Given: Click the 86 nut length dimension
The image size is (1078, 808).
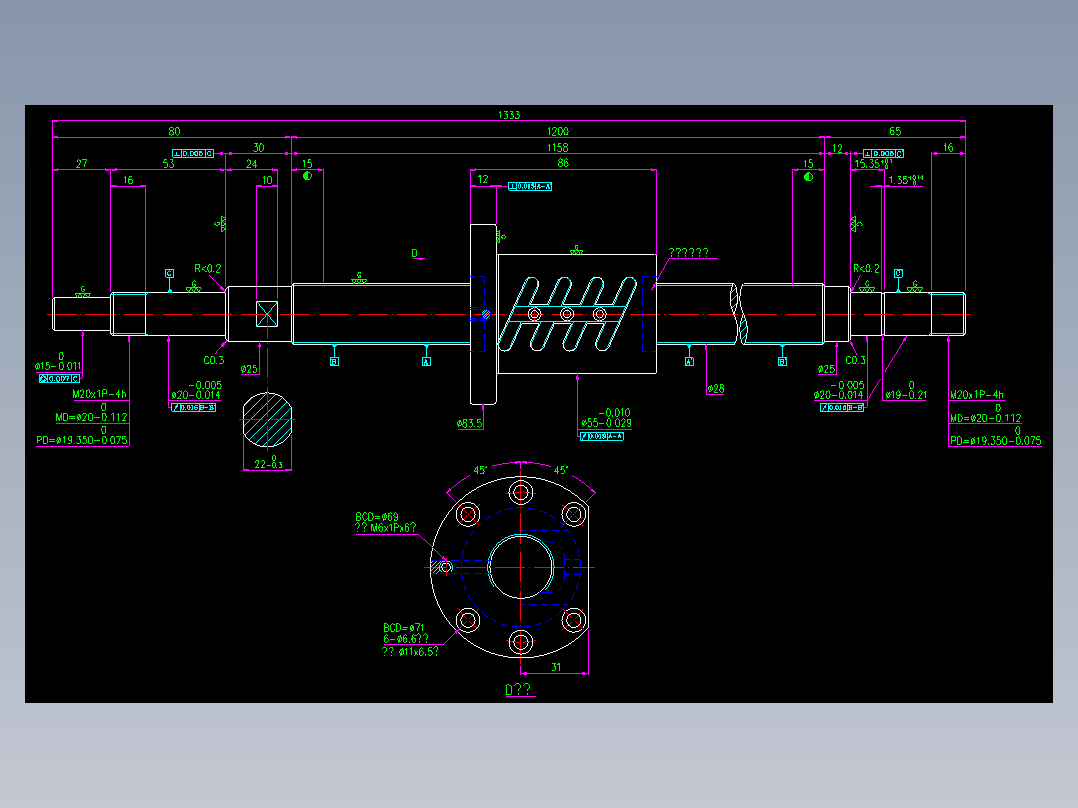Looking at the screenshot, I should tap(563, 163).
